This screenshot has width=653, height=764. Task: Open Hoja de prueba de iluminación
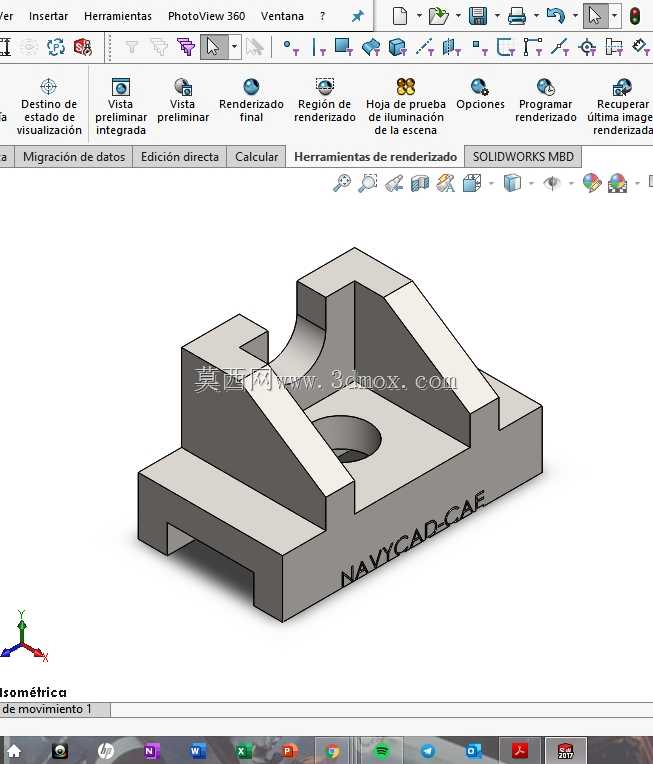pyautogui.click(x=405, y=107)
